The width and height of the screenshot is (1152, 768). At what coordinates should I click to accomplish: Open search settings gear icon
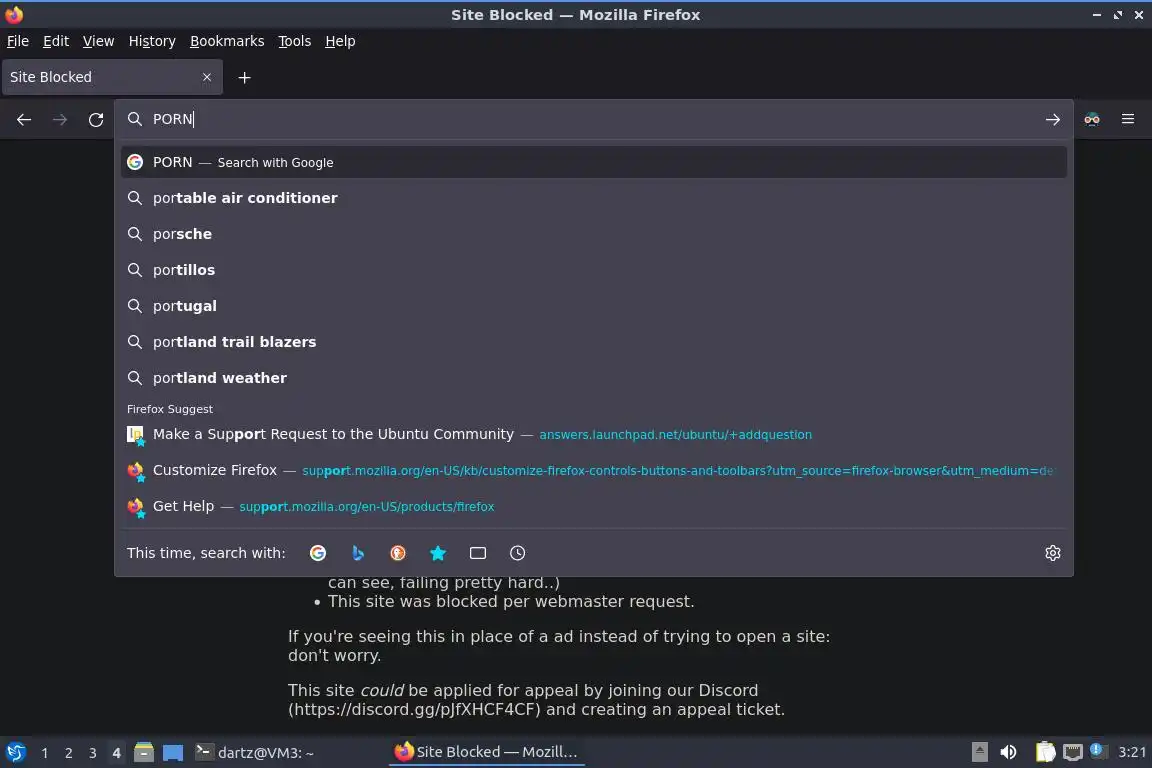[1052, 553]
